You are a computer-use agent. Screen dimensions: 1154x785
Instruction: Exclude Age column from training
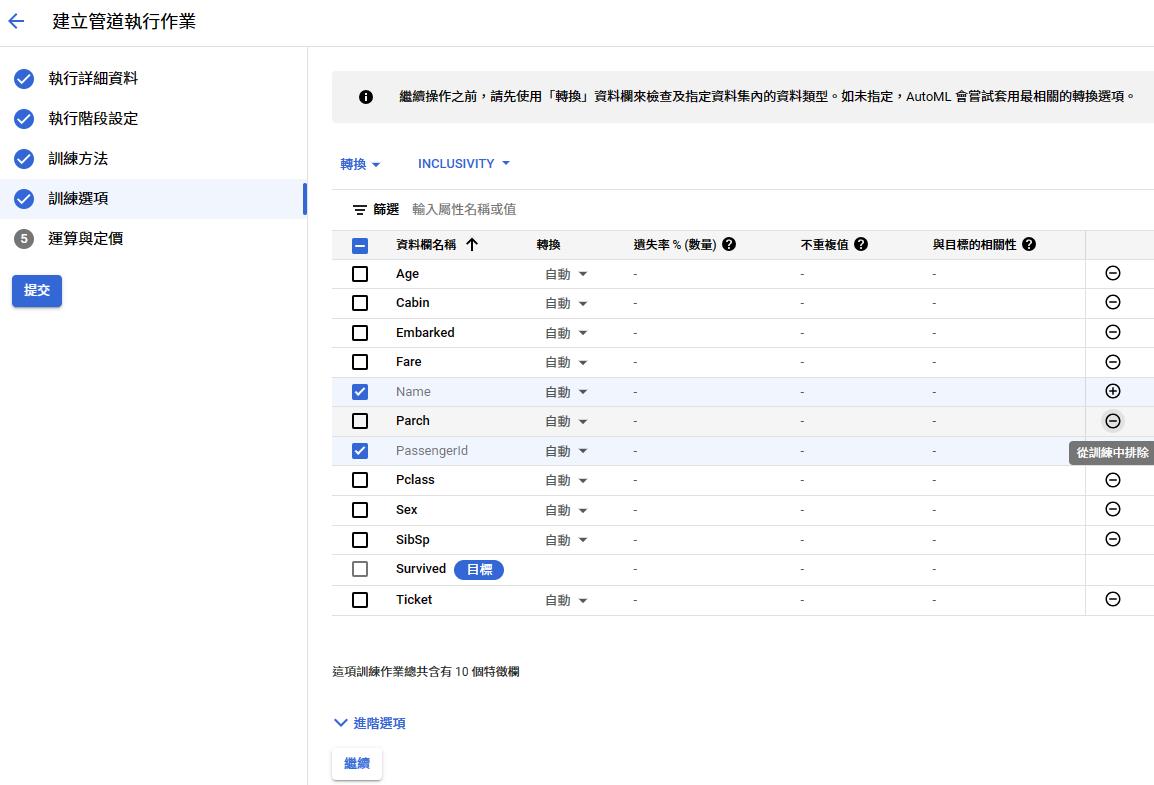coord(1112,273)
